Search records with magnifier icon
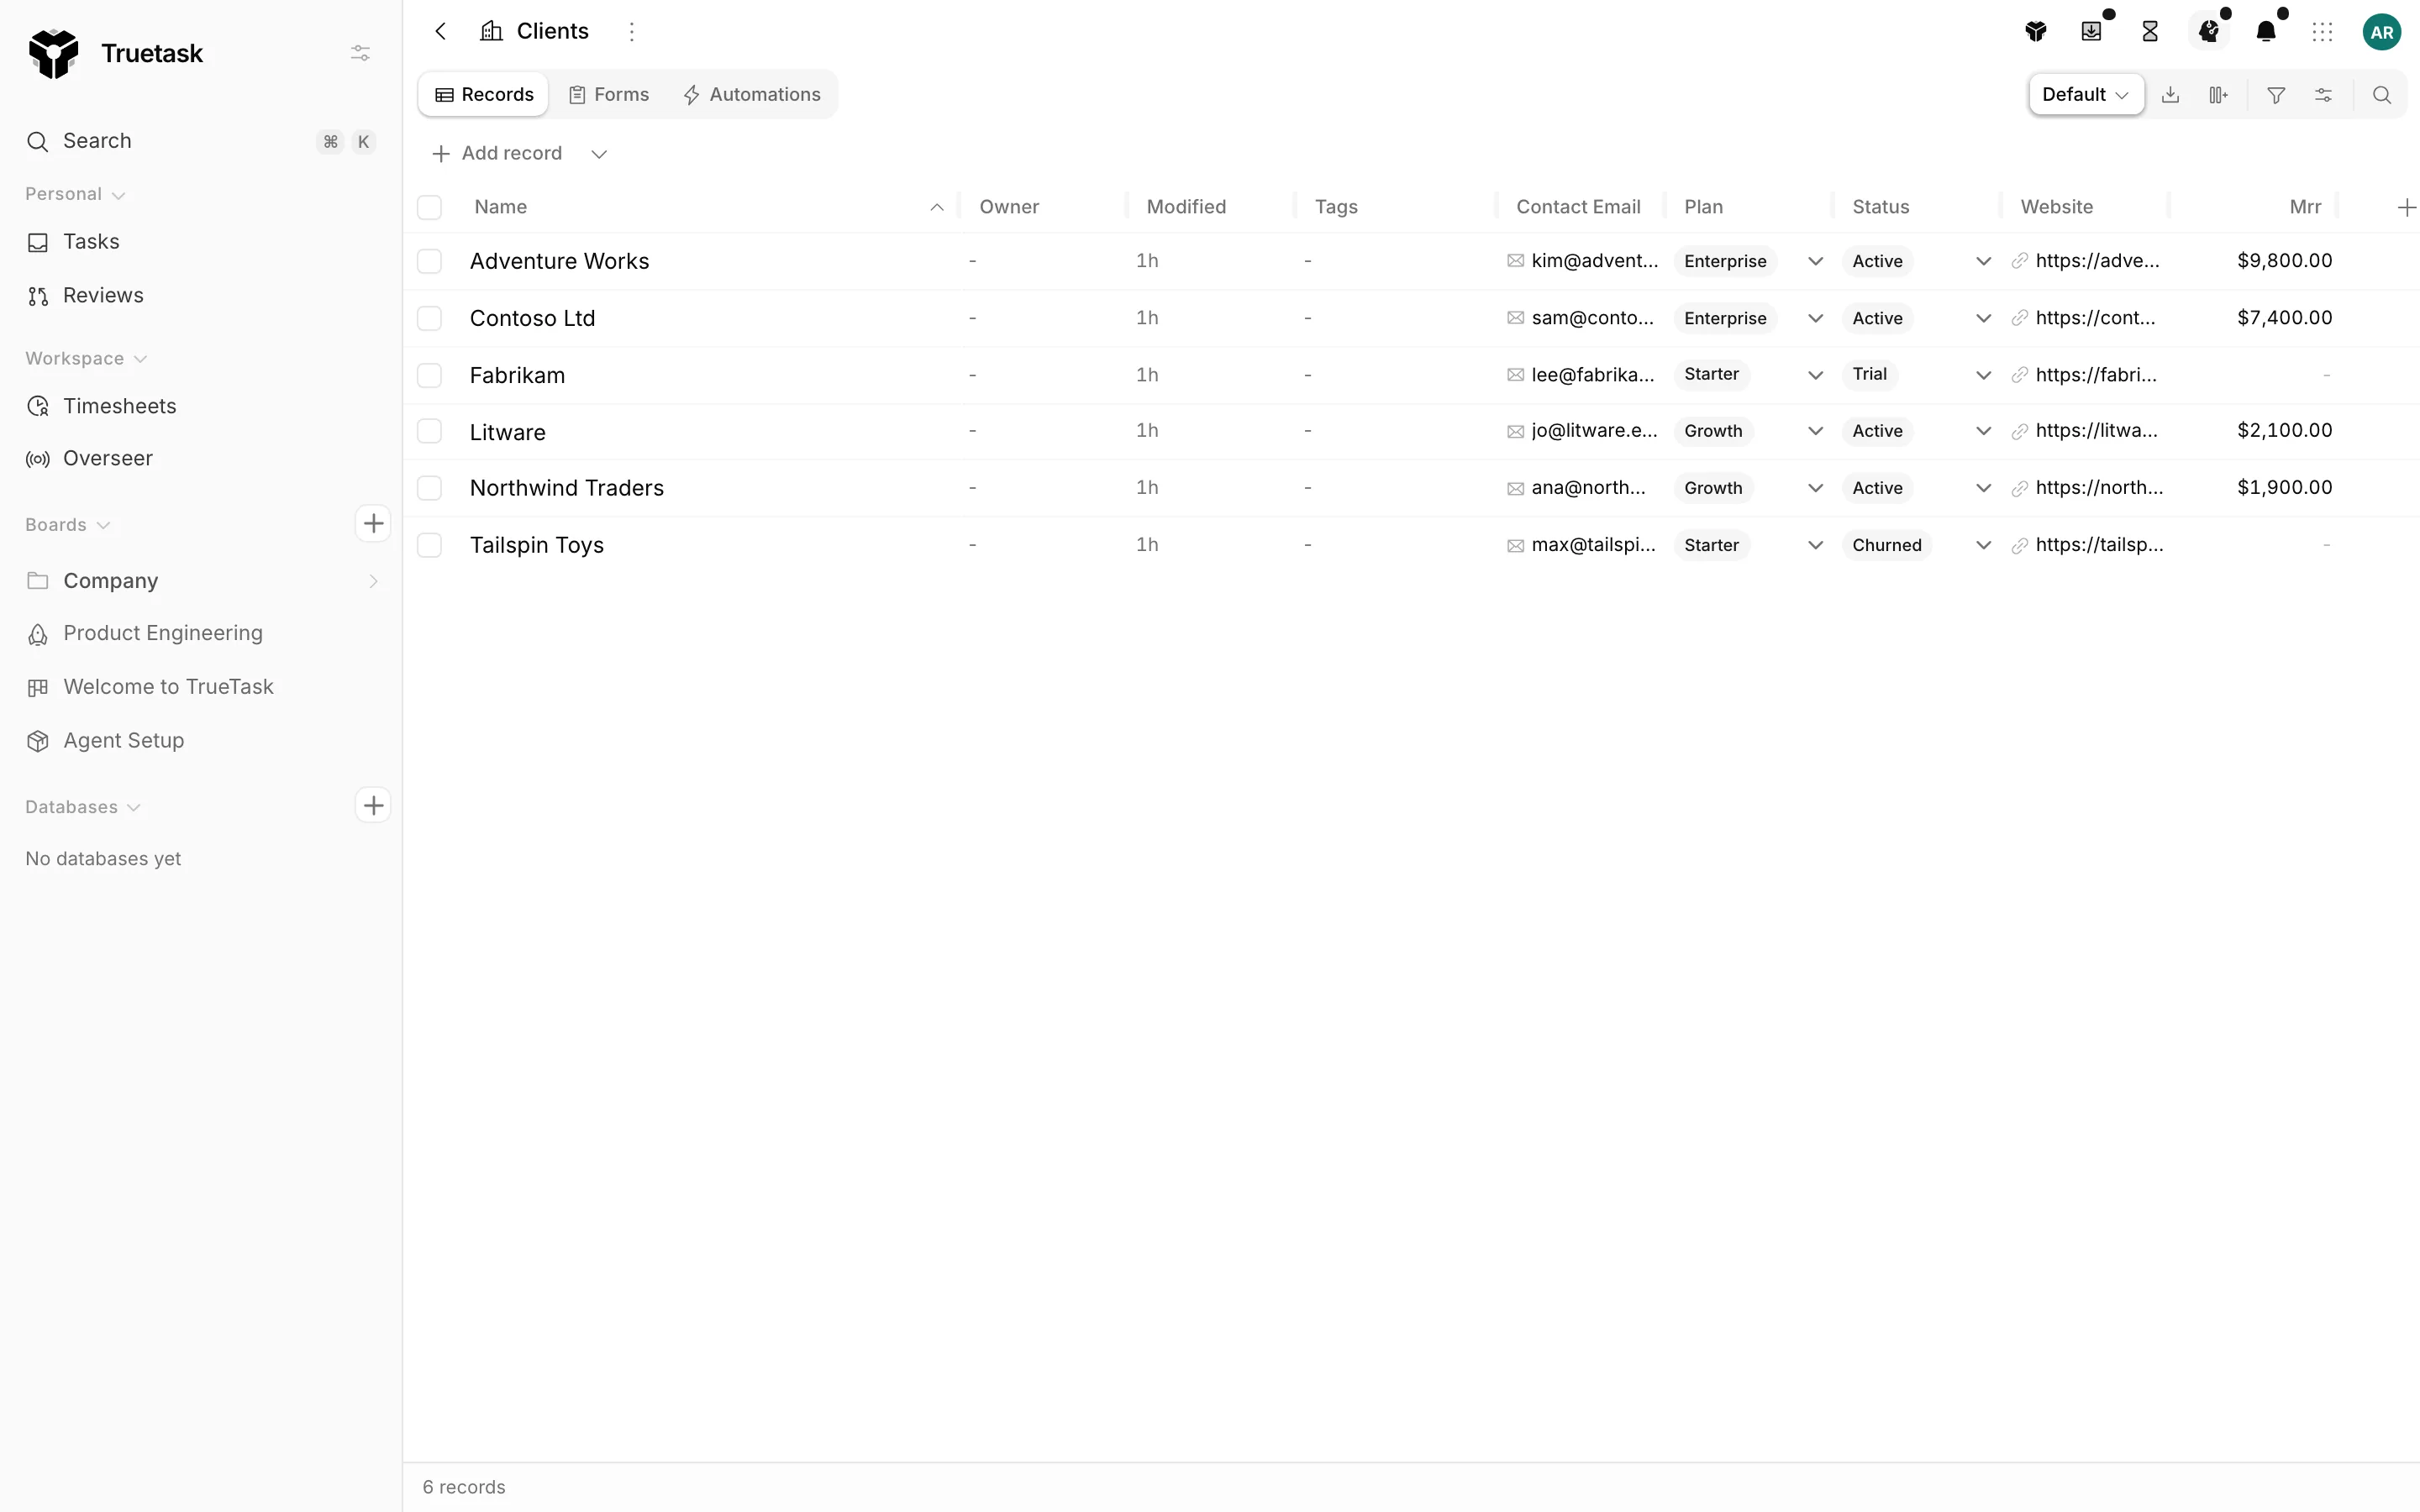The width and height of the screenshot is (2420, 1512). pos(2382,95)
